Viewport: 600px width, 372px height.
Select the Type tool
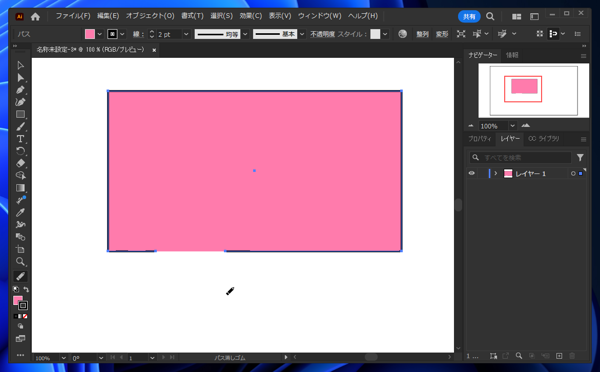click(x=20, y=139)
